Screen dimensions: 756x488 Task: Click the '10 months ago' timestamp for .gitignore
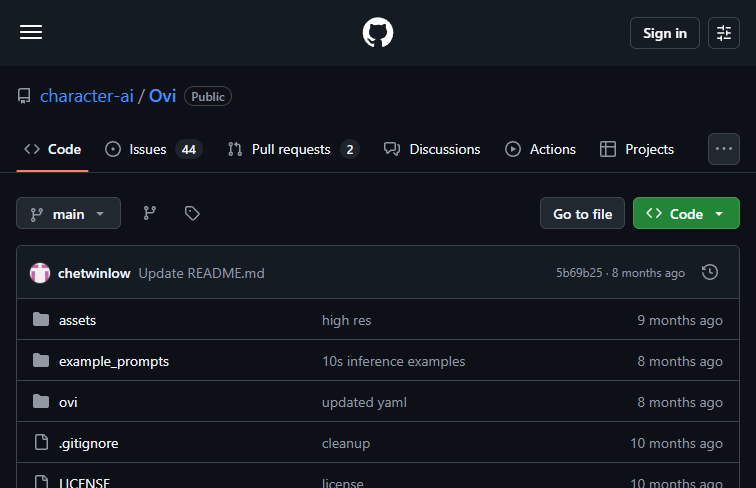(x=676, y=443)
